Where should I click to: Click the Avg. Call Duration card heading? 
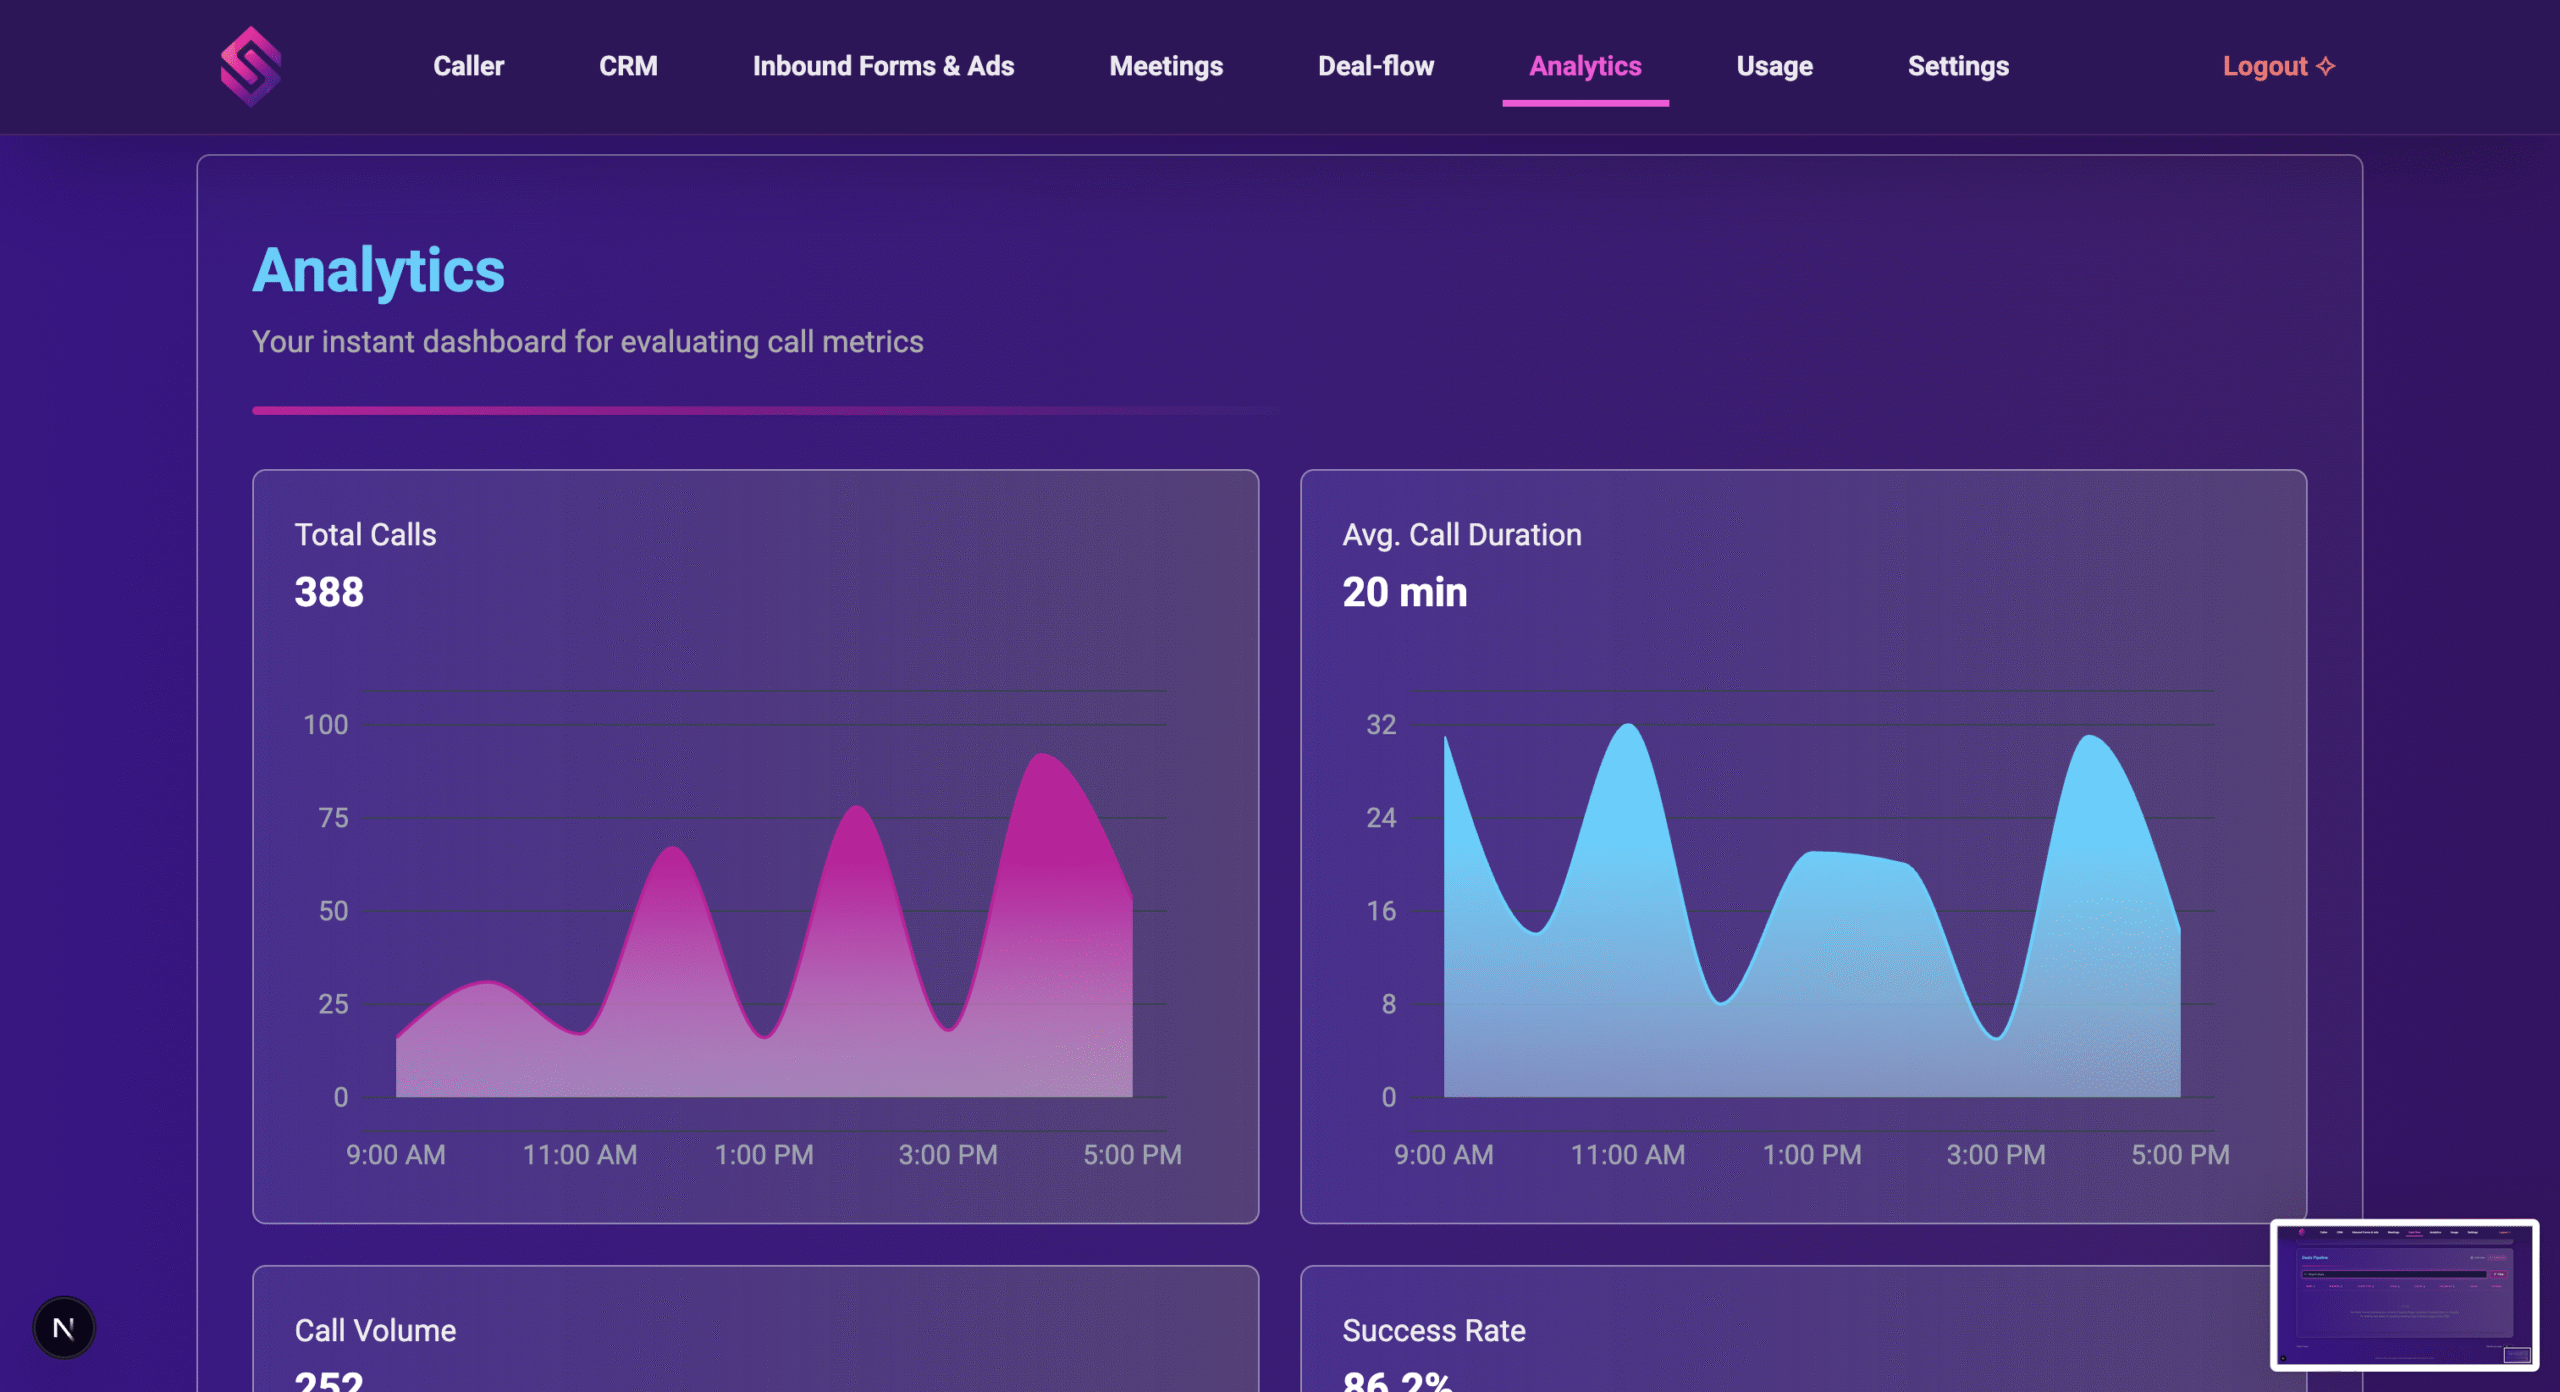point(1461,535)
